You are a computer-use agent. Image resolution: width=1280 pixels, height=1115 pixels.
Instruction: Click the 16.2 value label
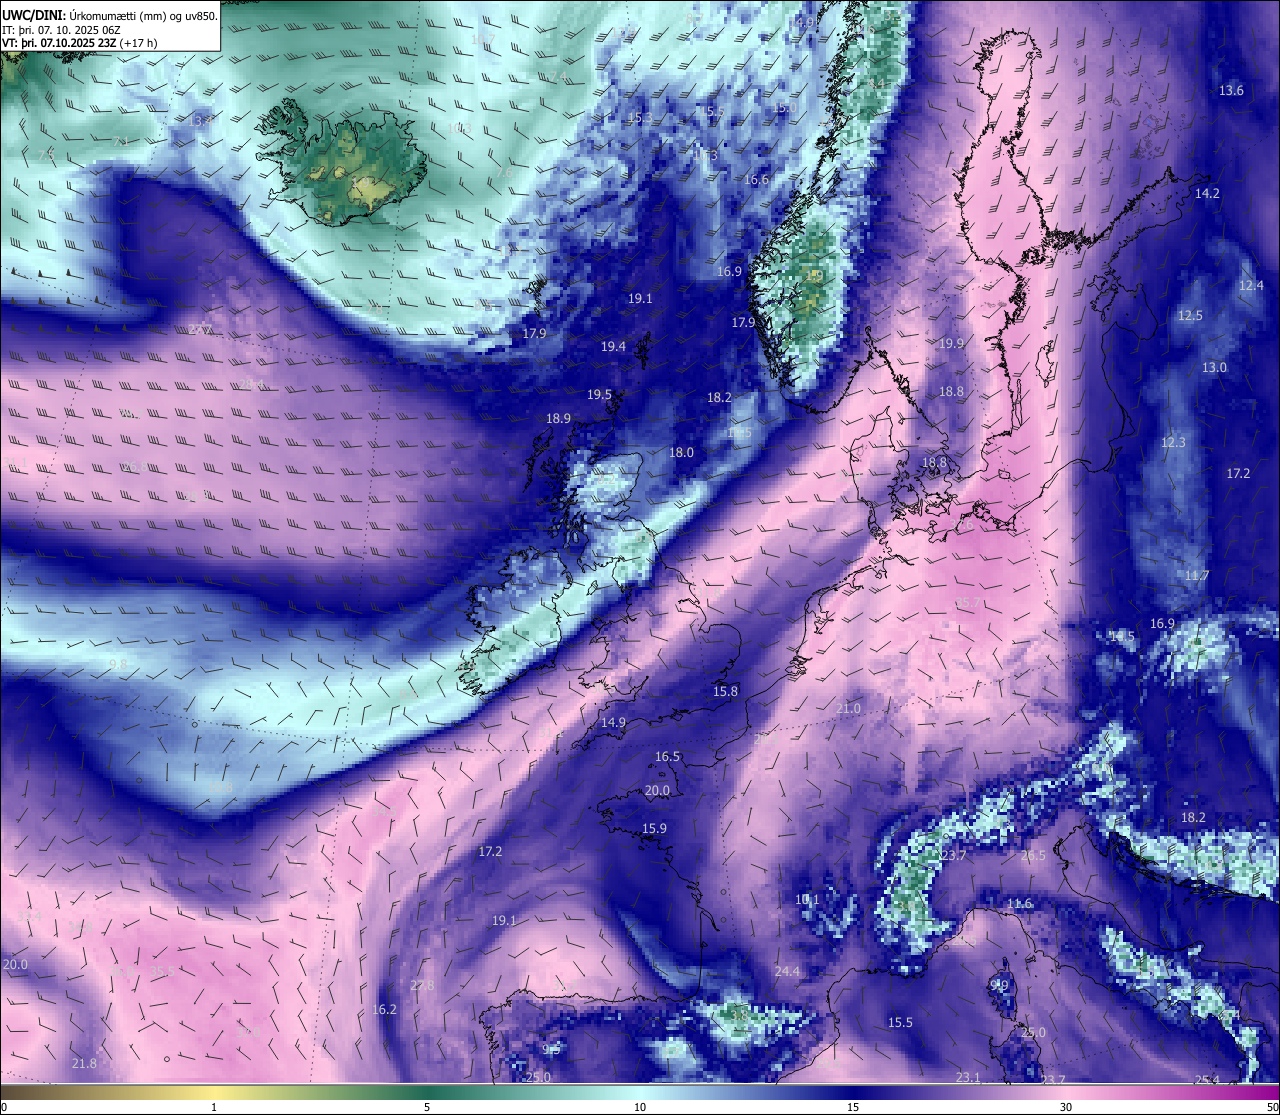point(384,1010)
